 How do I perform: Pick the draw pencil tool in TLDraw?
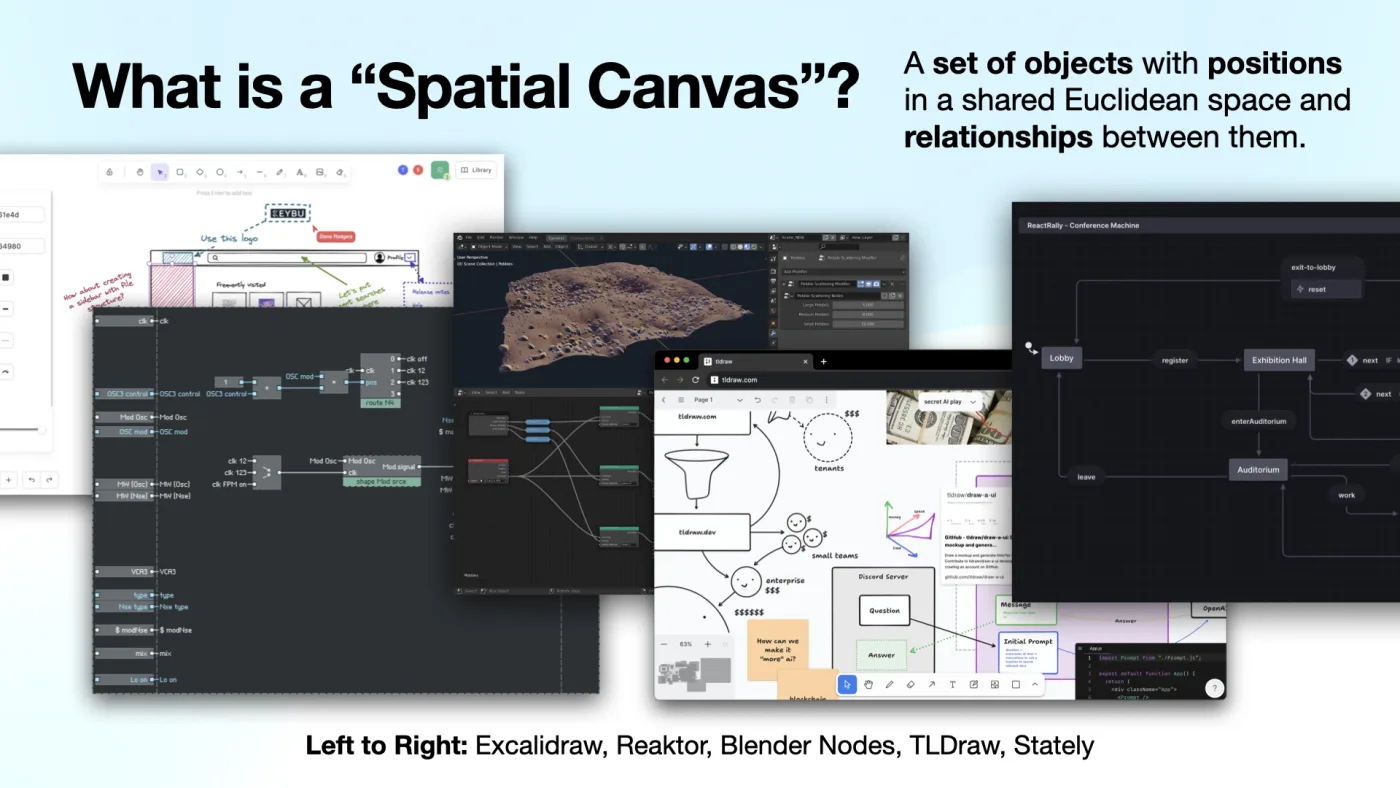(x=889, y=685)
